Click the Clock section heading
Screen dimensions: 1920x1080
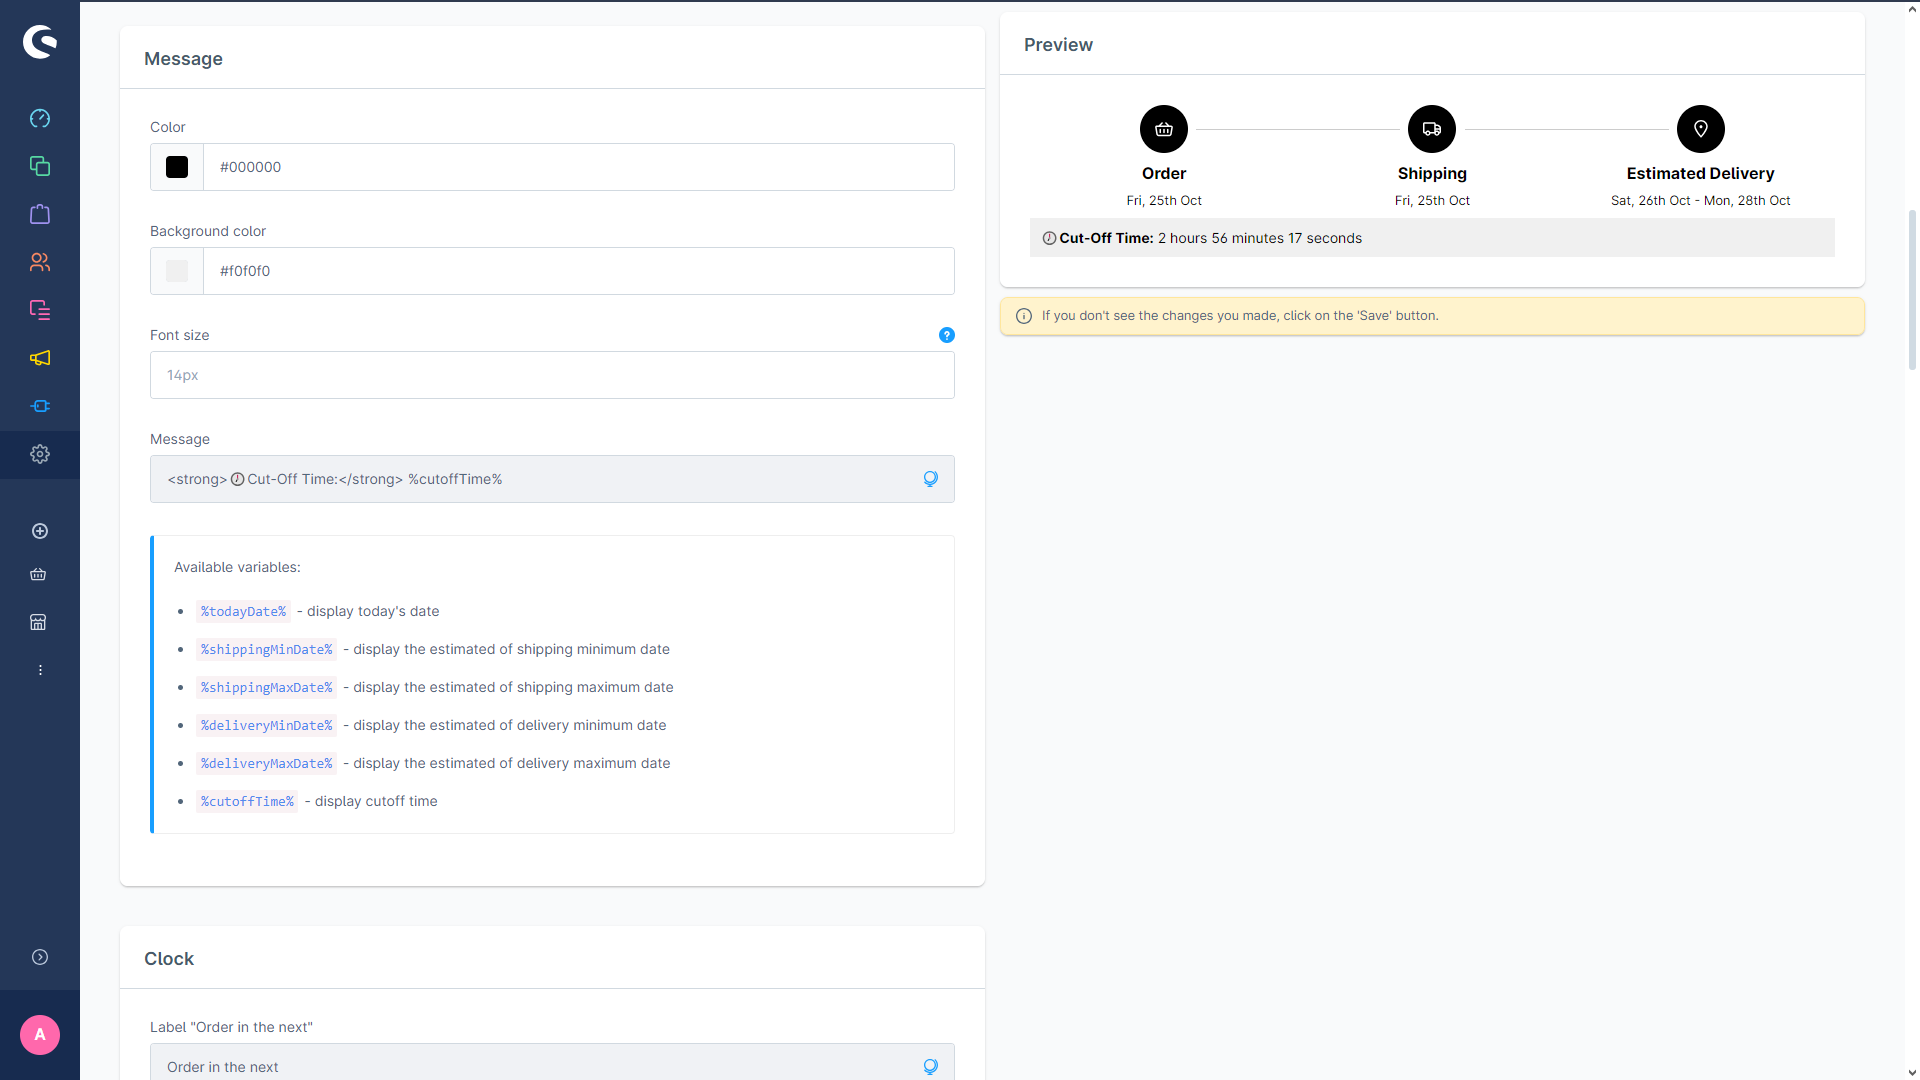click(x=169, y=959)
